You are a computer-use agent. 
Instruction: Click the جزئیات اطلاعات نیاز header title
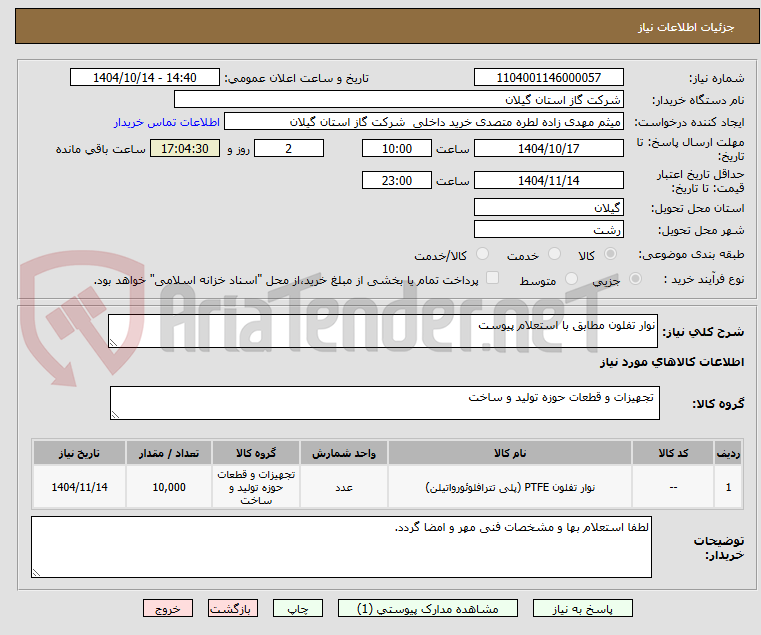pyautogui.click(x=686, y=27)
